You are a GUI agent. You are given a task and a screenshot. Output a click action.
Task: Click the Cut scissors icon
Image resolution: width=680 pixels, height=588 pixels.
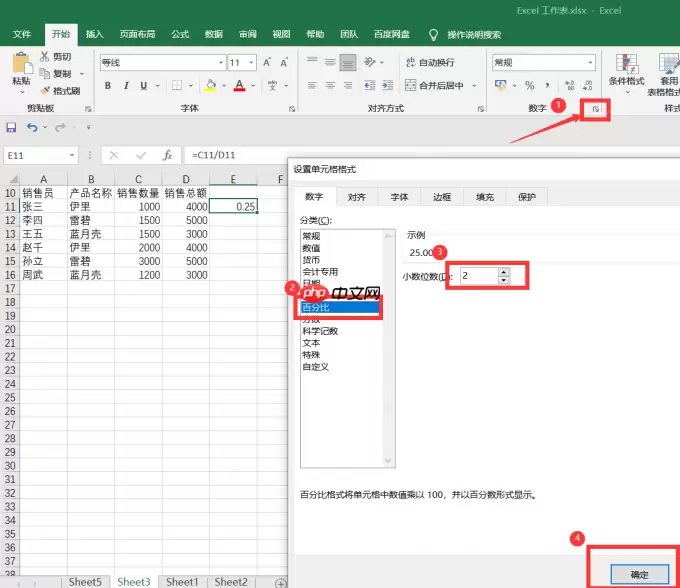[44, 56]
